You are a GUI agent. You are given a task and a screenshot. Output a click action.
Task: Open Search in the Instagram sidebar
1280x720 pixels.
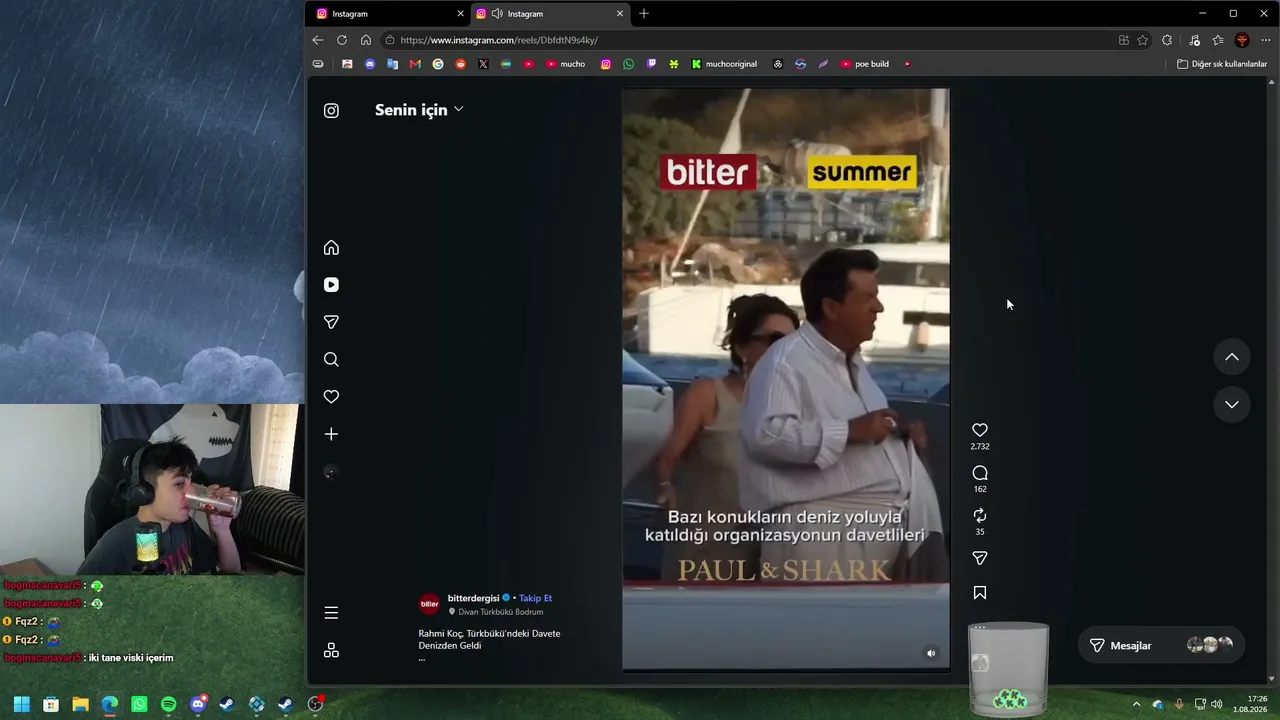331,360
